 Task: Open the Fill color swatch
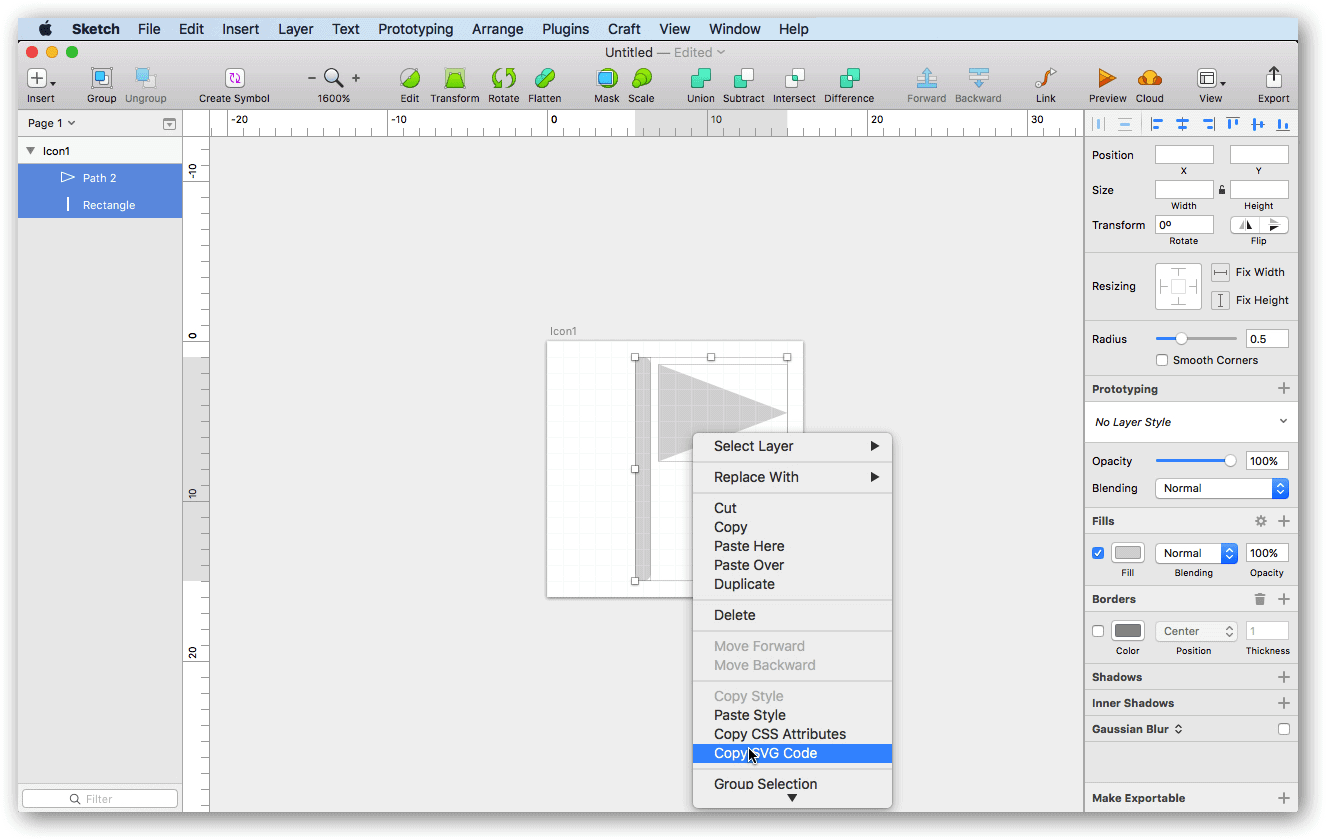1128,553
